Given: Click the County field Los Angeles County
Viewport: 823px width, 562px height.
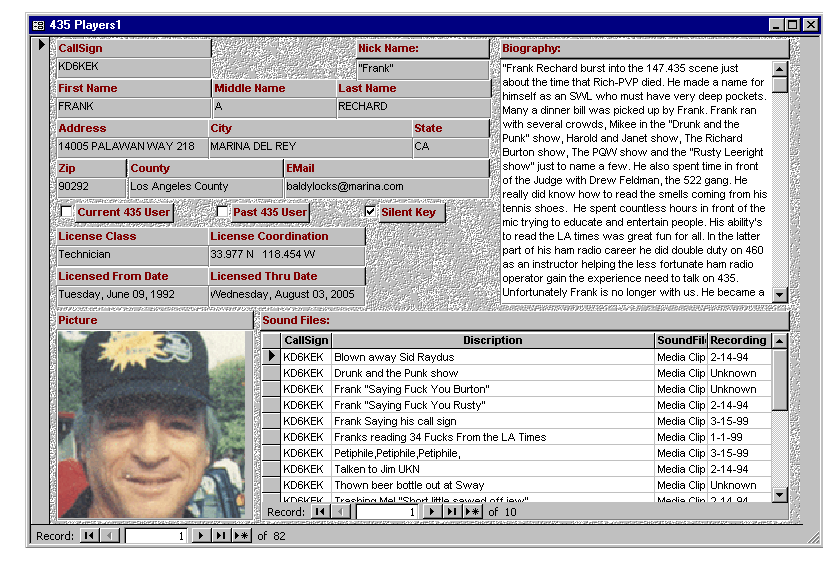Looking at the screenshot, I should pyautogui.click(x=206, y=187).
